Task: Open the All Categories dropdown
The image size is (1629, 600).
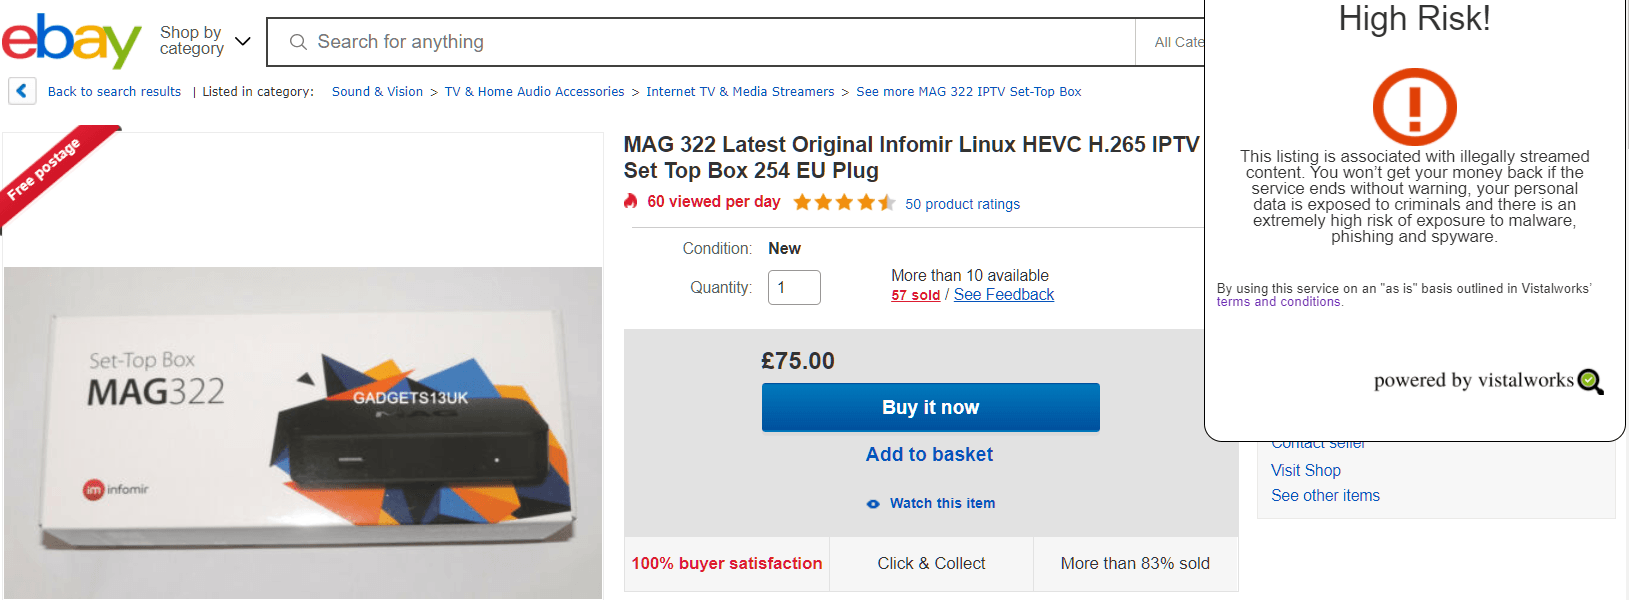Action: coord(1170,42)
